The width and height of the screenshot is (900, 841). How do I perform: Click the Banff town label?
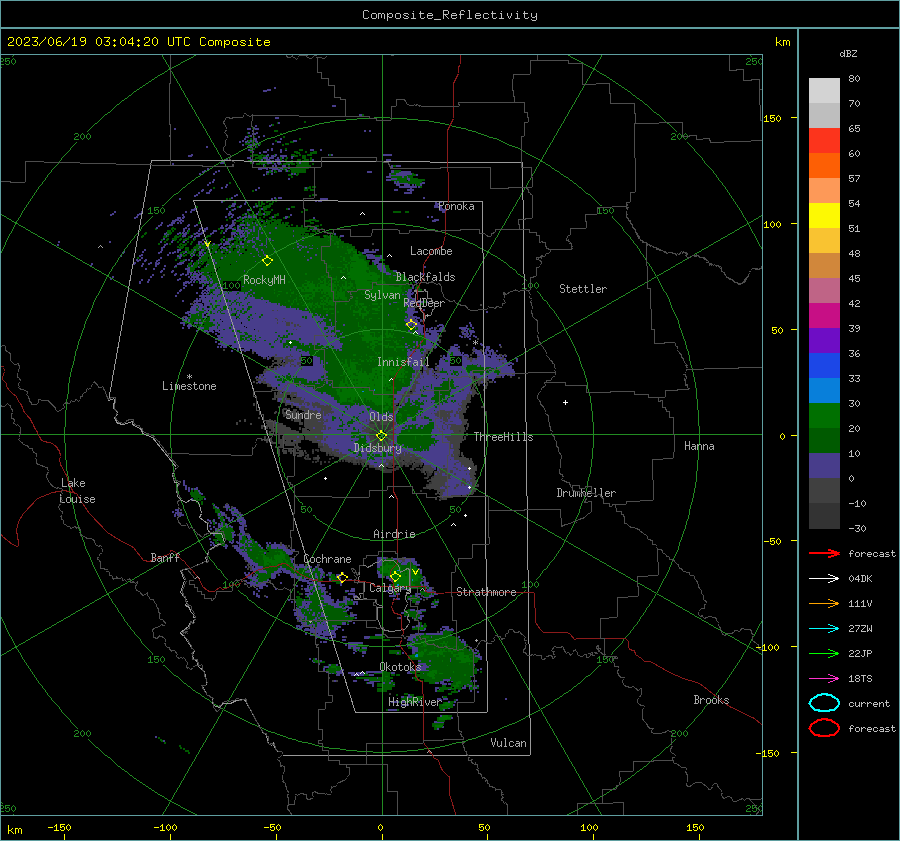coord(165,557)
